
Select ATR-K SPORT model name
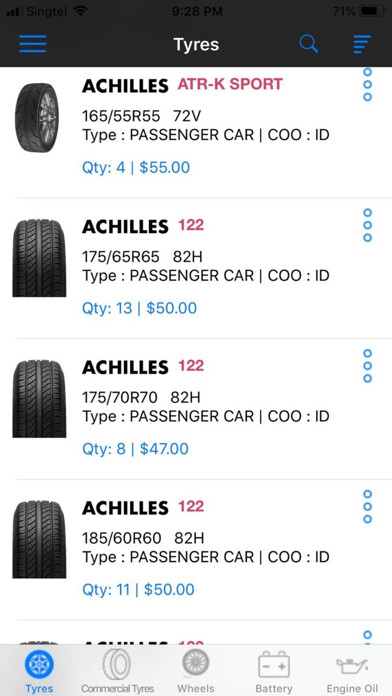(230, 84)
